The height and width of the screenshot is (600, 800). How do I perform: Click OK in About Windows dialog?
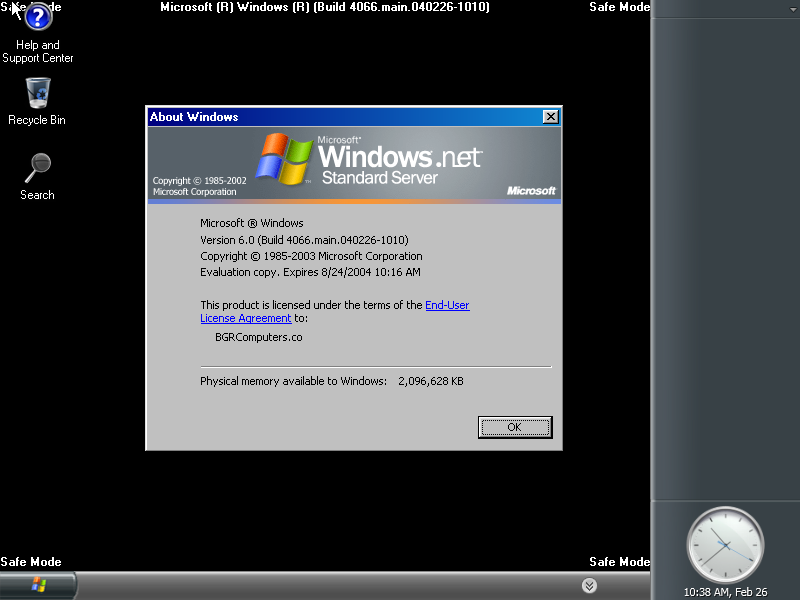pyautogui.click(x=515, y=427)
